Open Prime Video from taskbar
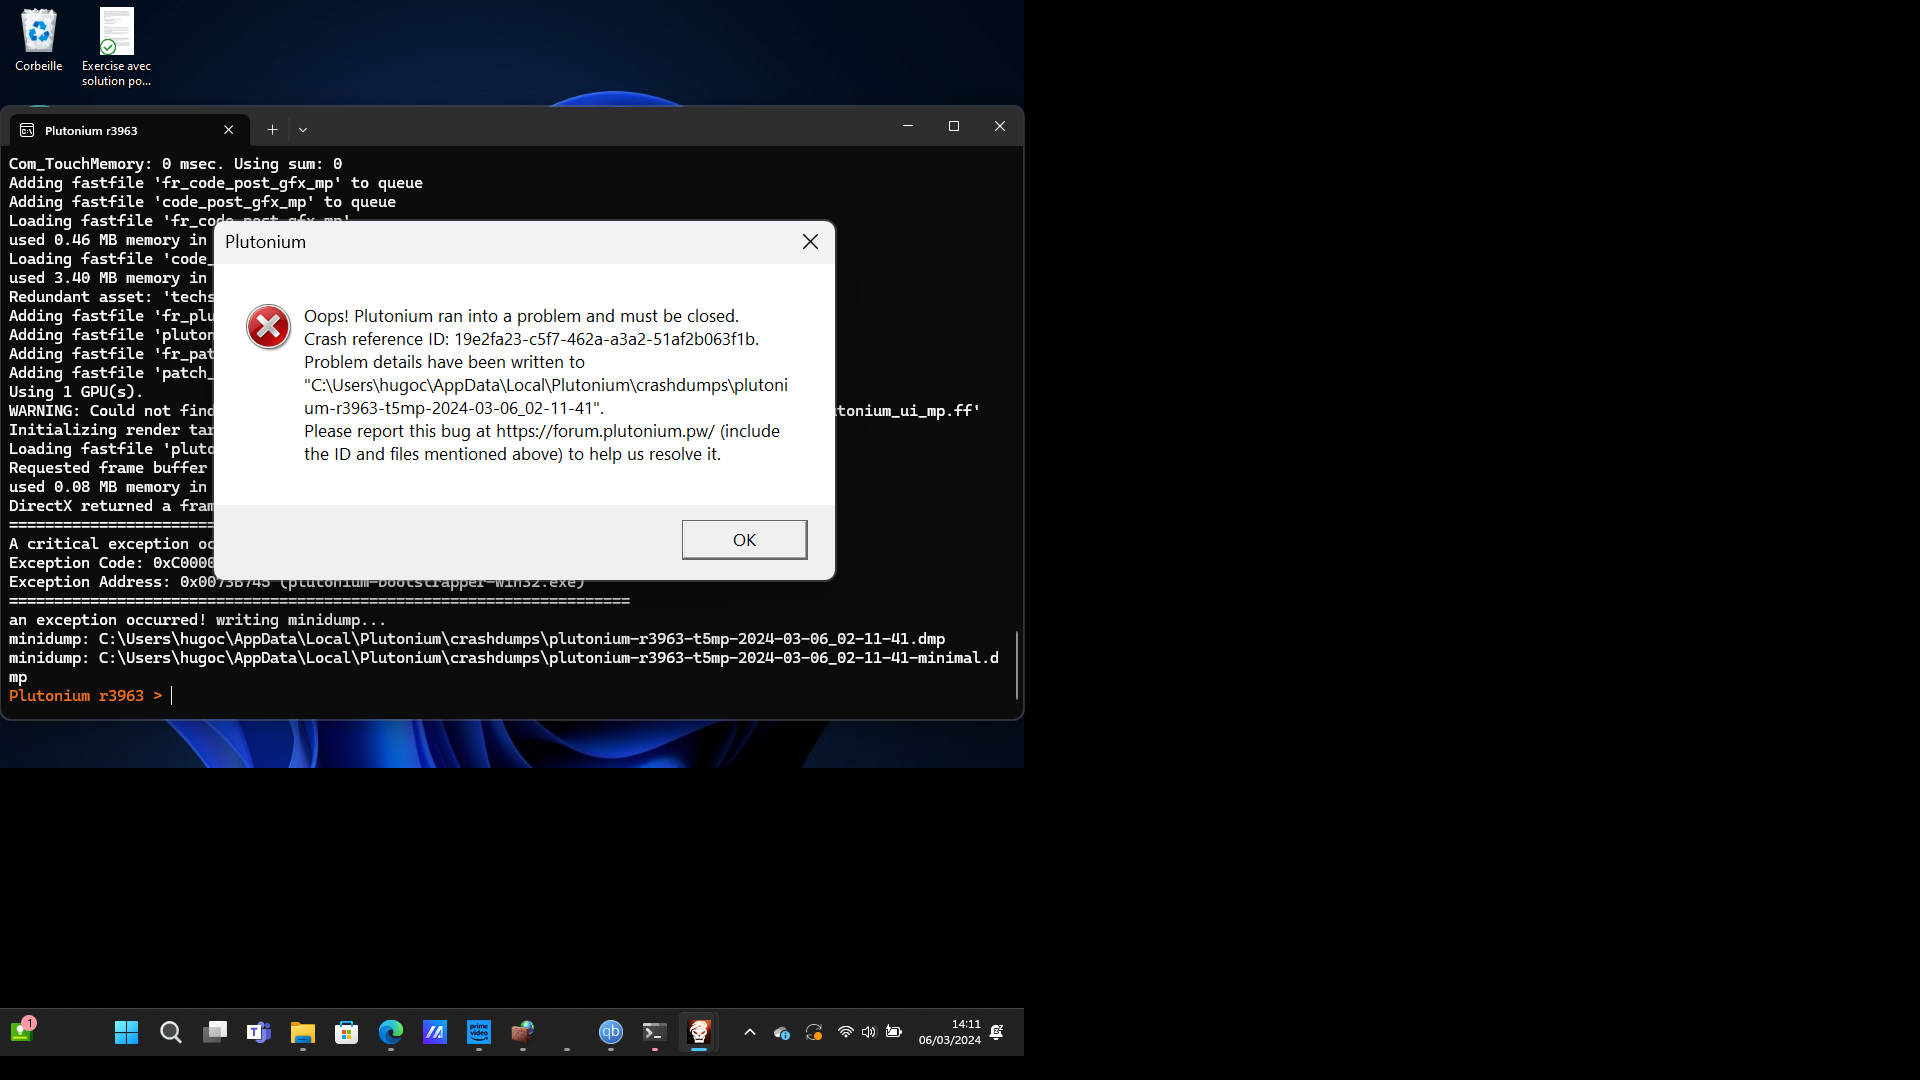Viewport: 1920px width, 1080px height. [479, 1032]
